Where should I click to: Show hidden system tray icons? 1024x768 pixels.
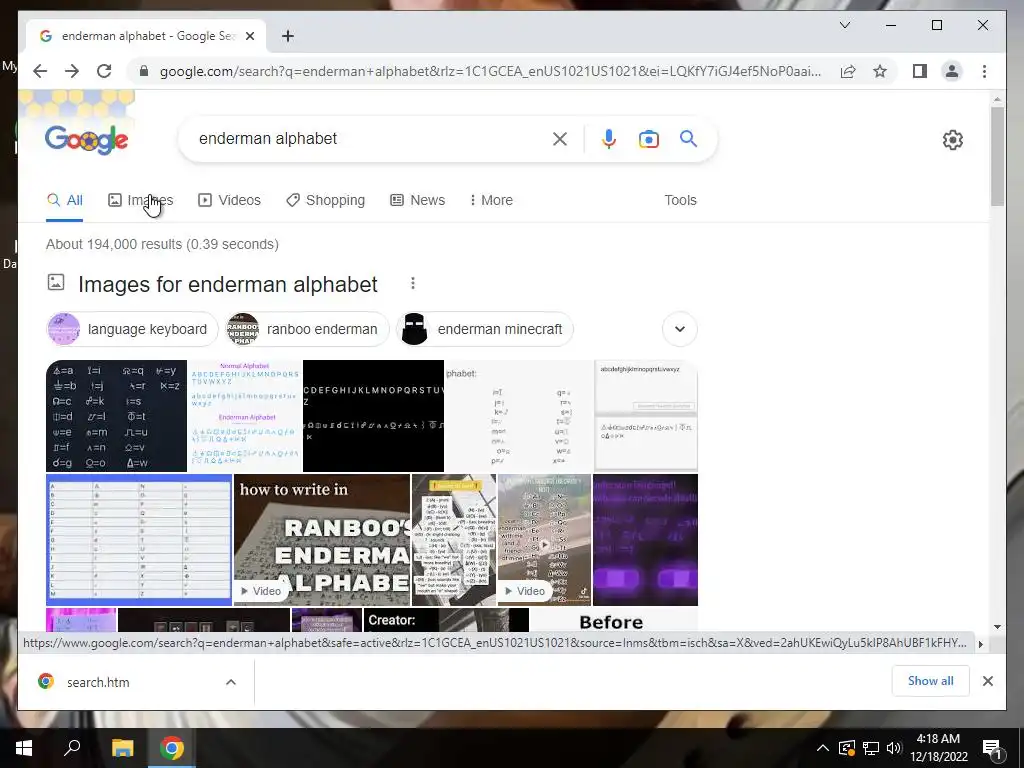coord(823,748)
